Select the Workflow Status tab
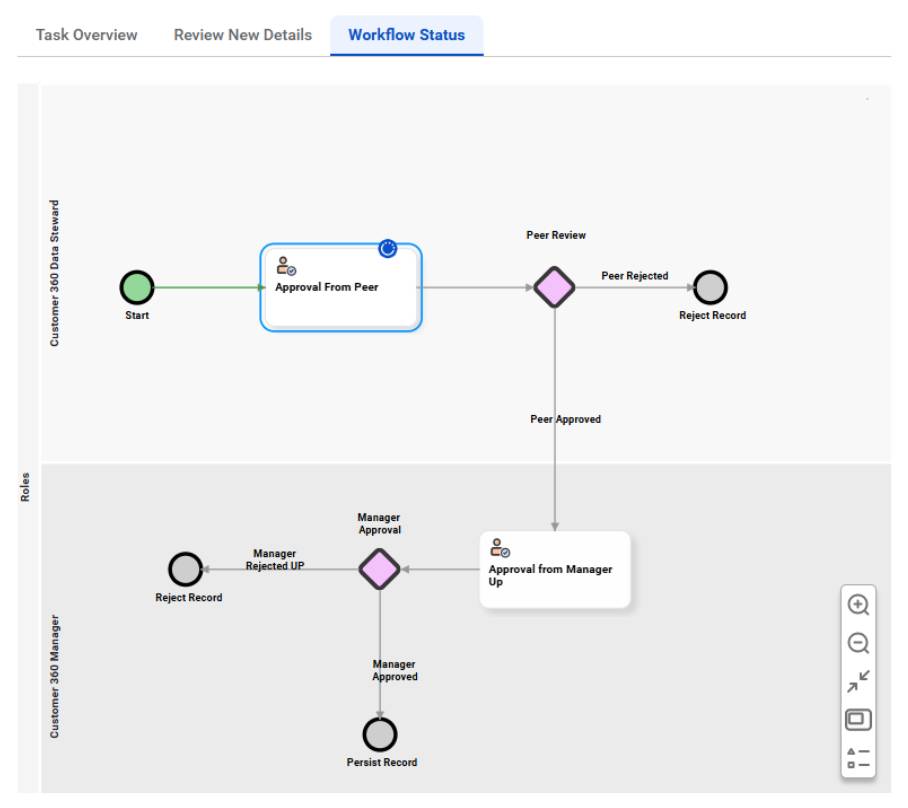908x808 pixels. pyautogui.click(x=407, y=35)
